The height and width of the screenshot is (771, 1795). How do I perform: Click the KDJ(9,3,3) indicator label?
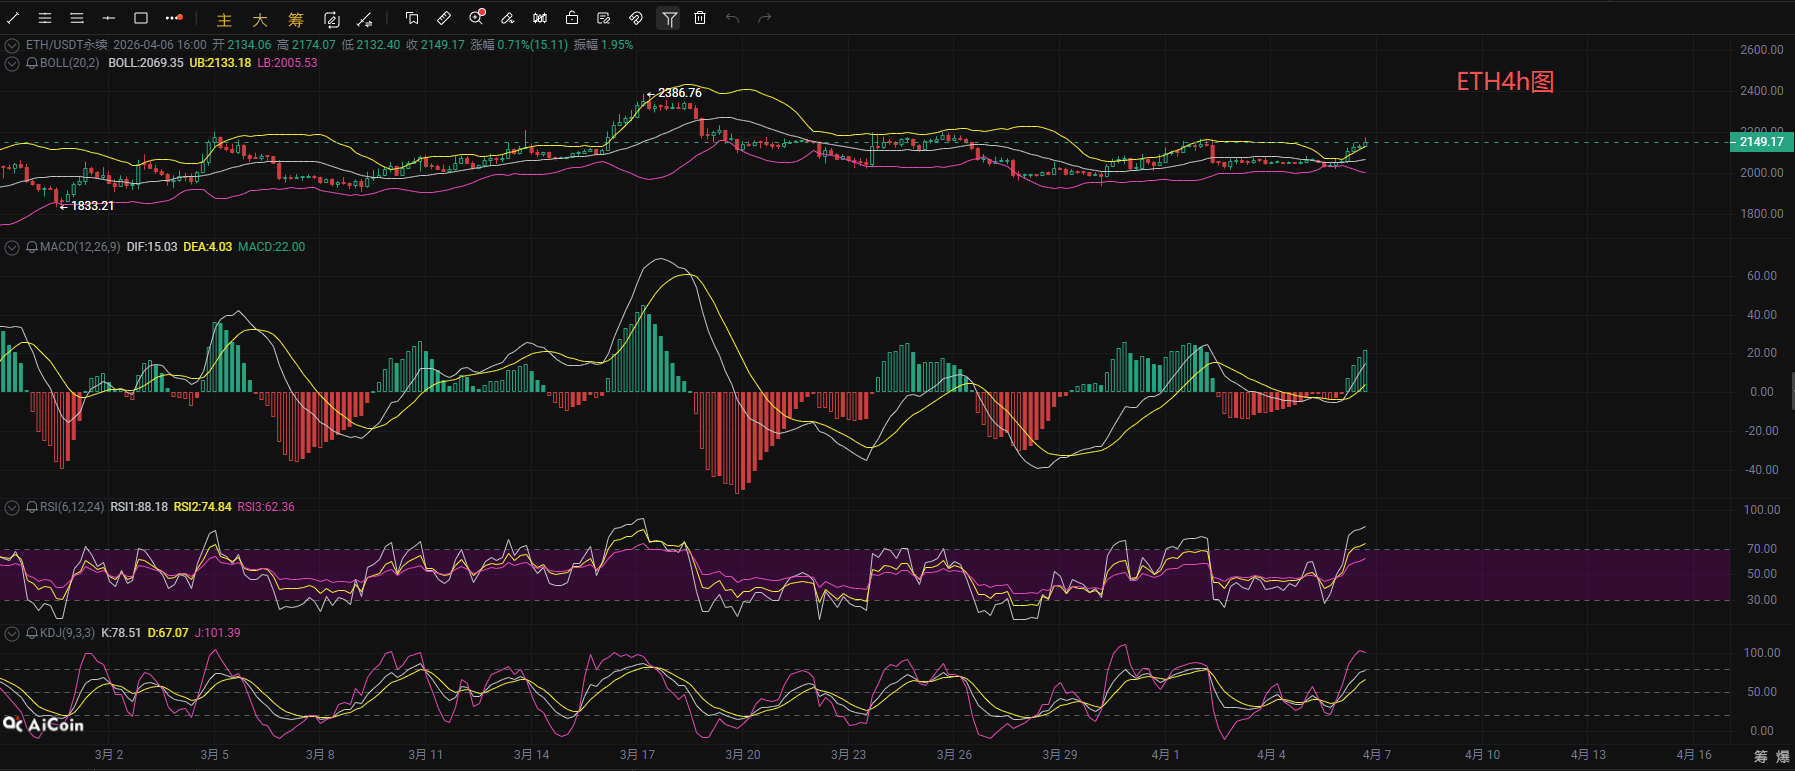67,633
